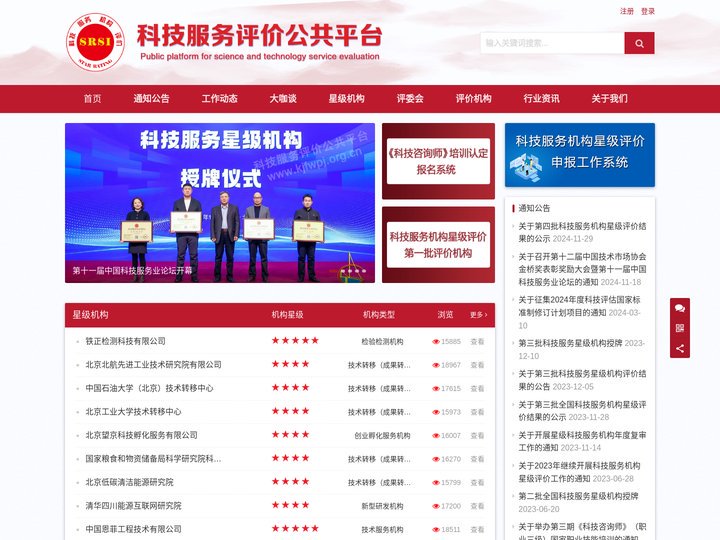Click the eye icon for 铁正检测科技有限公司
720x540 pixels.
436,342
